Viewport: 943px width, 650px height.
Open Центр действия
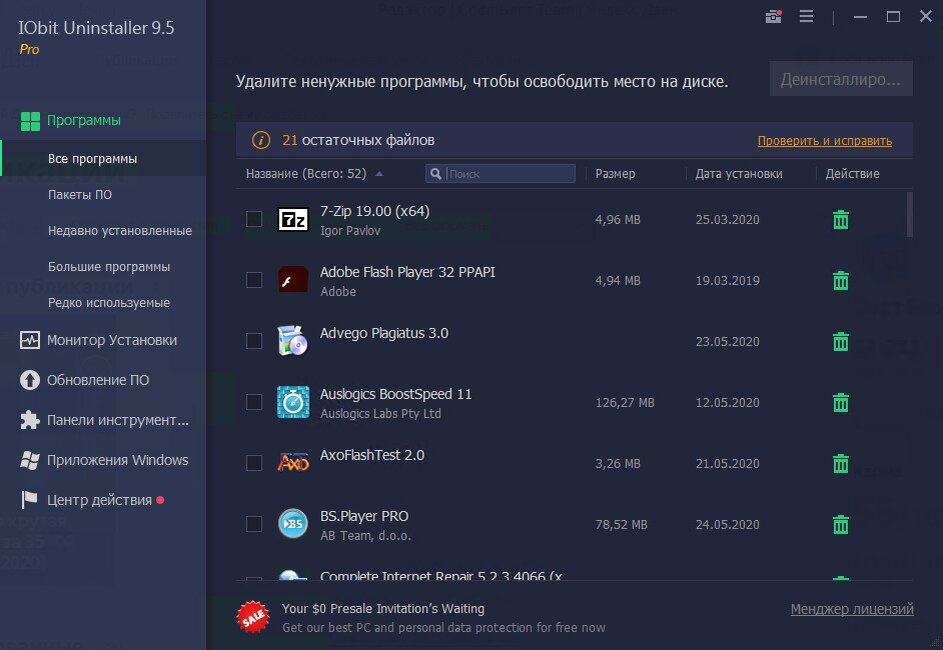pyautogui.click(x=99, y=500)
